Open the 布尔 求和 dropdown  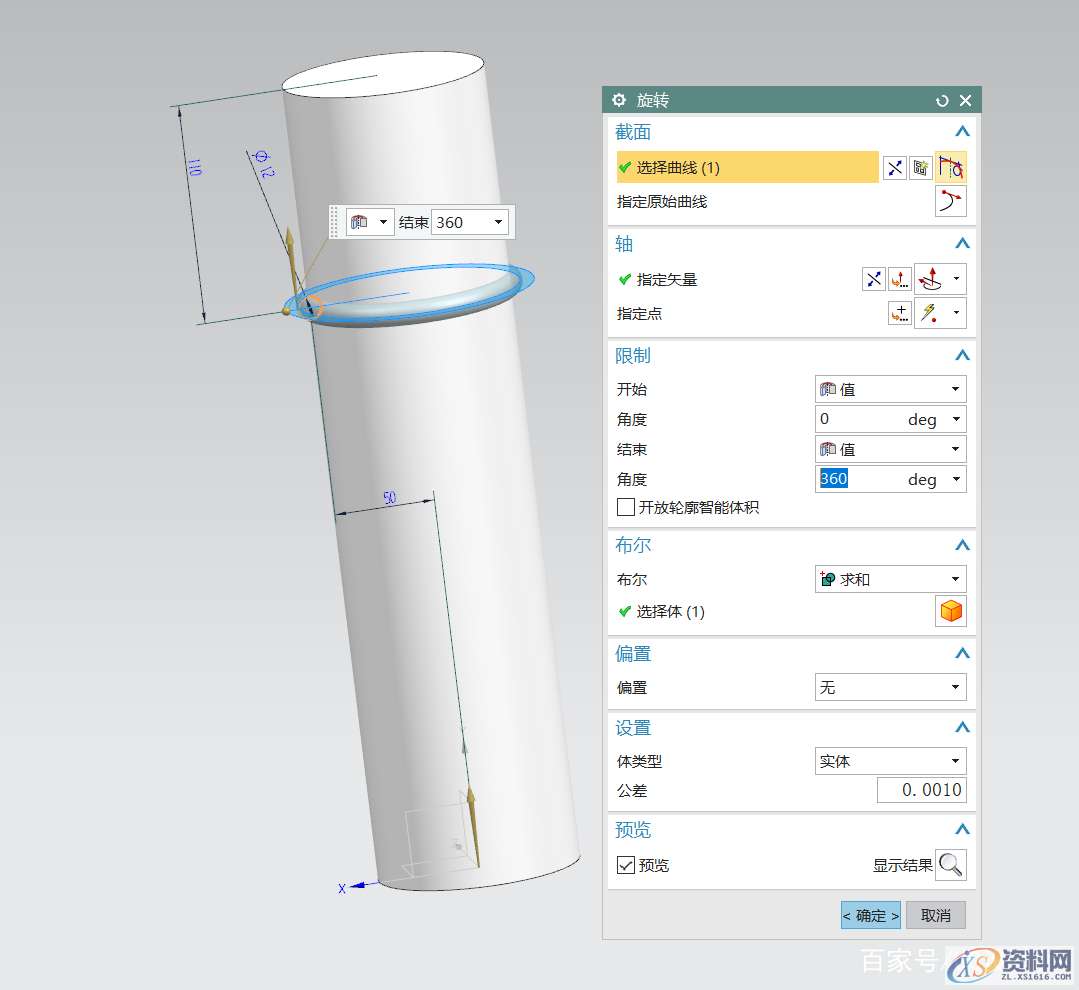tap(890, 579)
